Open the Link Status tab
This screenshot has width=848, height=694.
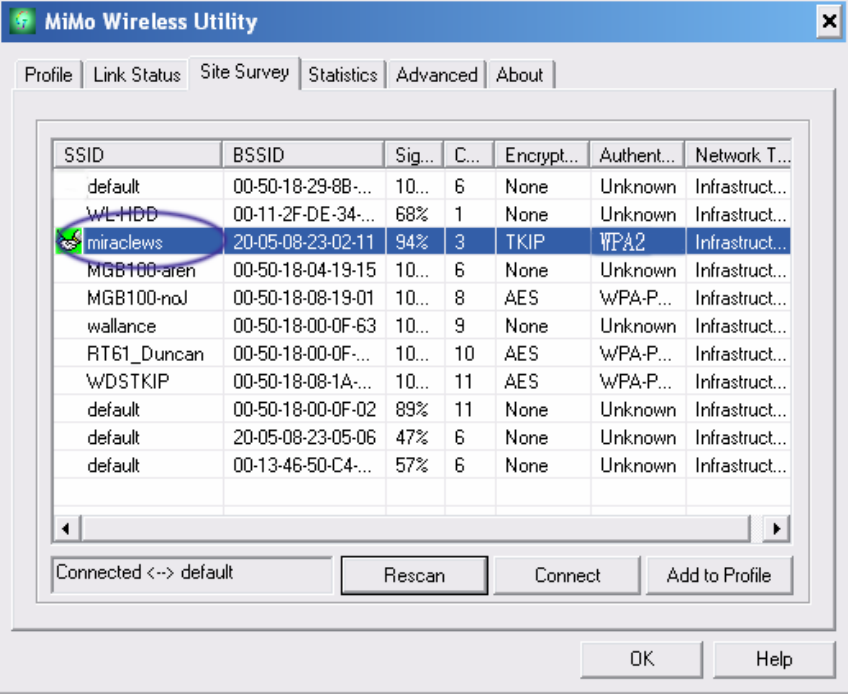137,75
